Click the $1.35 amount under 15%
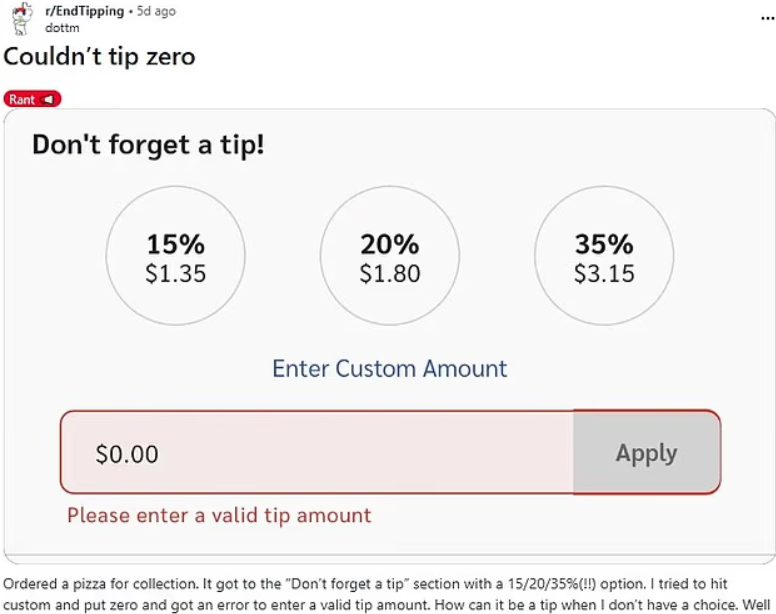 [175, 274]
